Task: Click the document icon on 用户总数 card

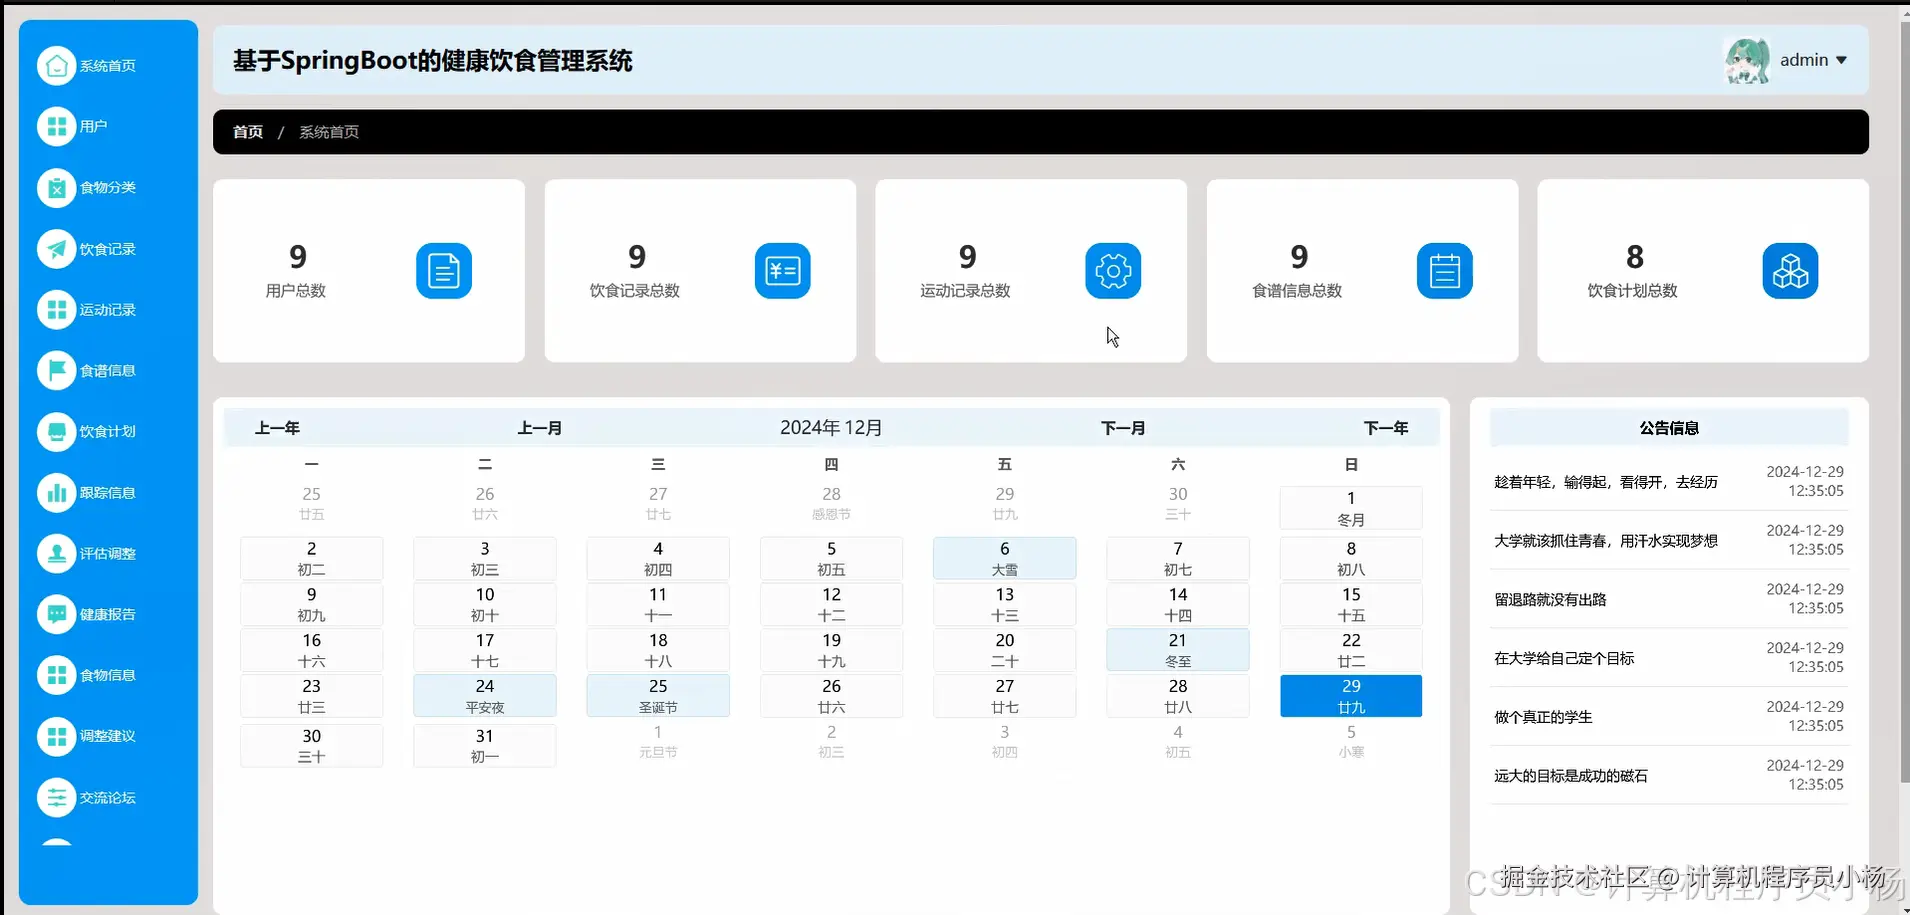Action: click(444, 270)
